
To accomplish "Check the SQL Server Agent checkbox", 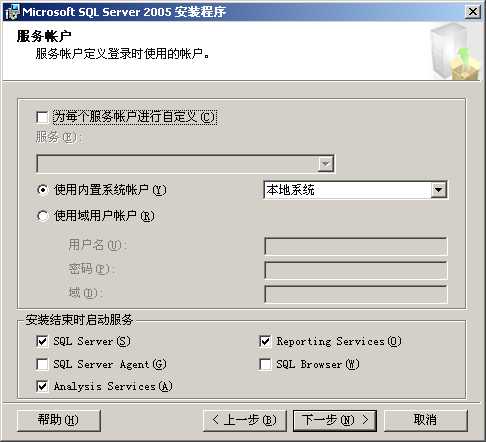I will 42,364.
